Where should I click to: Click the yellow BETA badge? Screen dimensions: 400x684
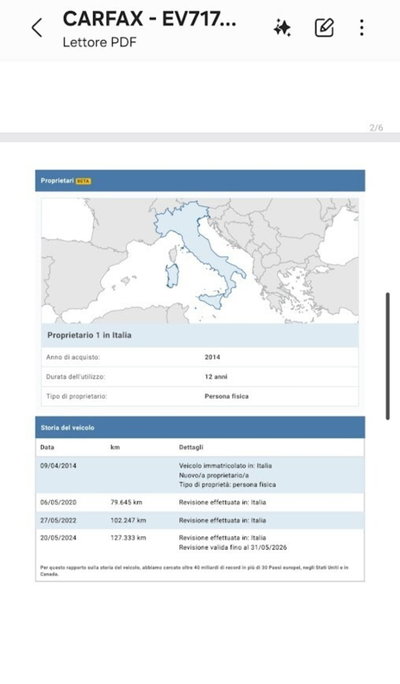[x=83, y=181]
